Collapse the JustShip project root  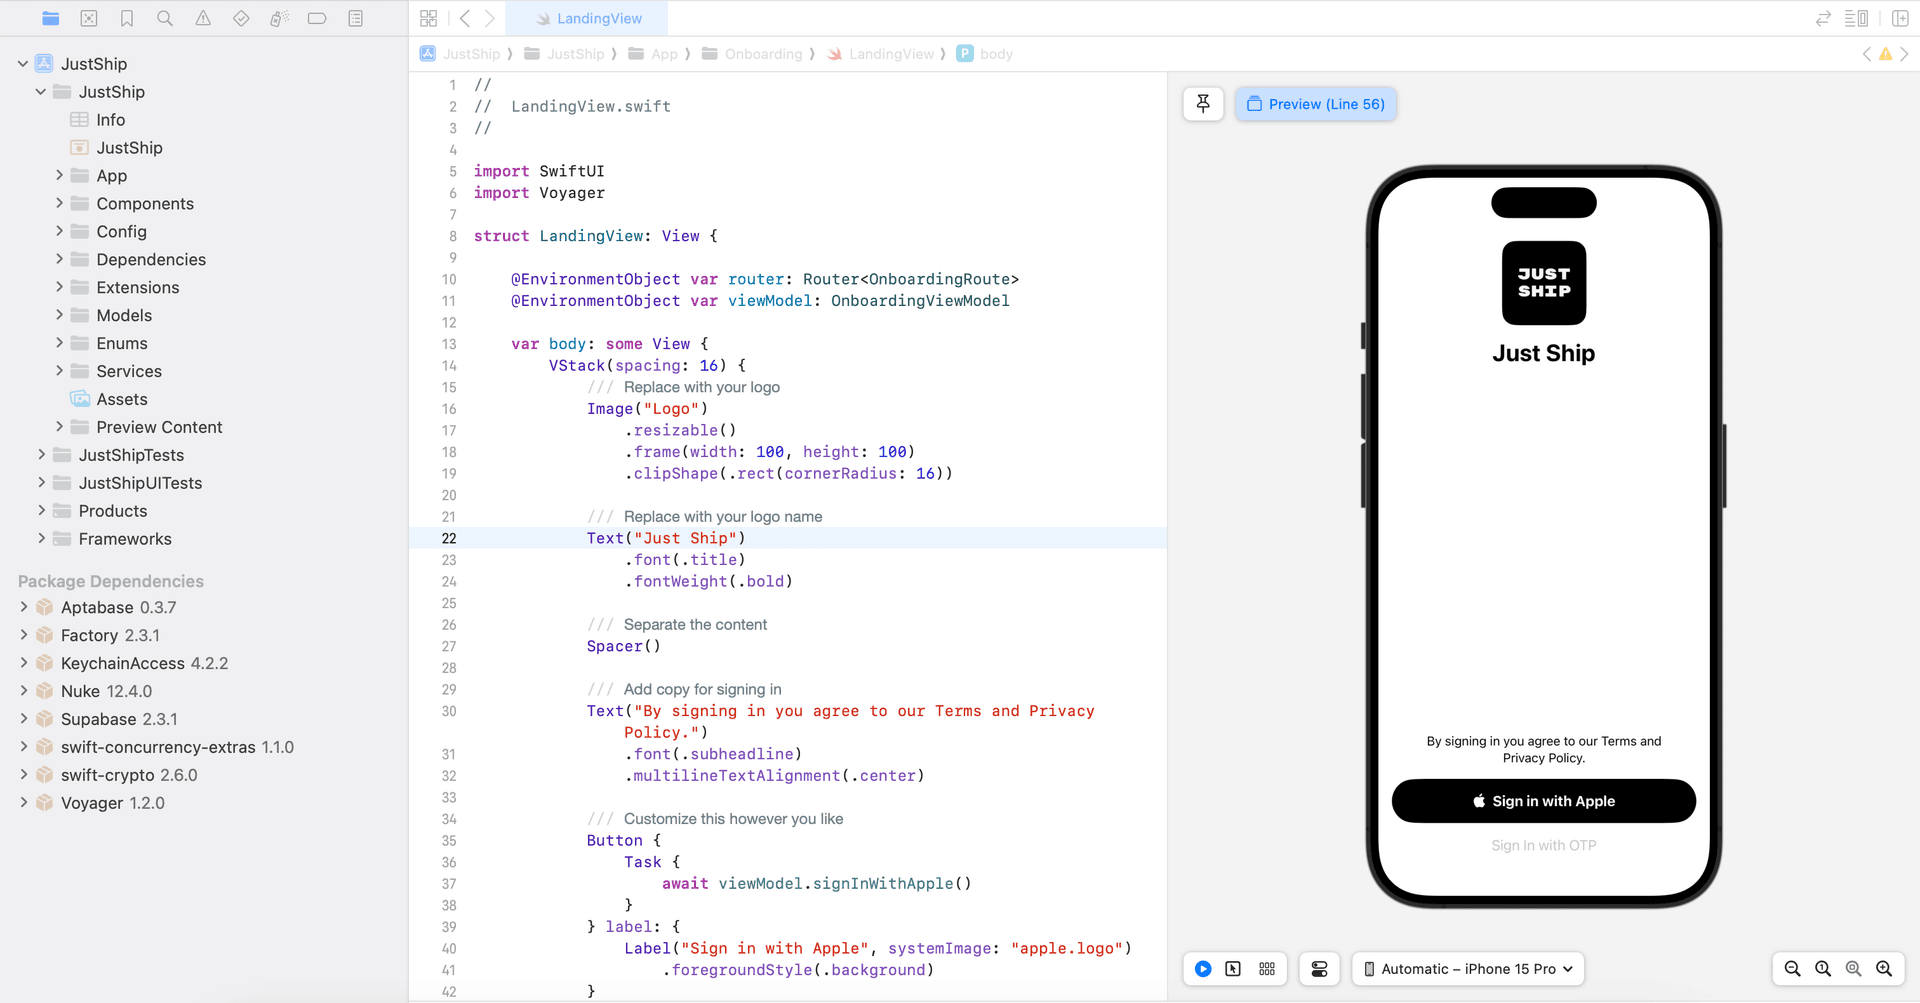23,64
